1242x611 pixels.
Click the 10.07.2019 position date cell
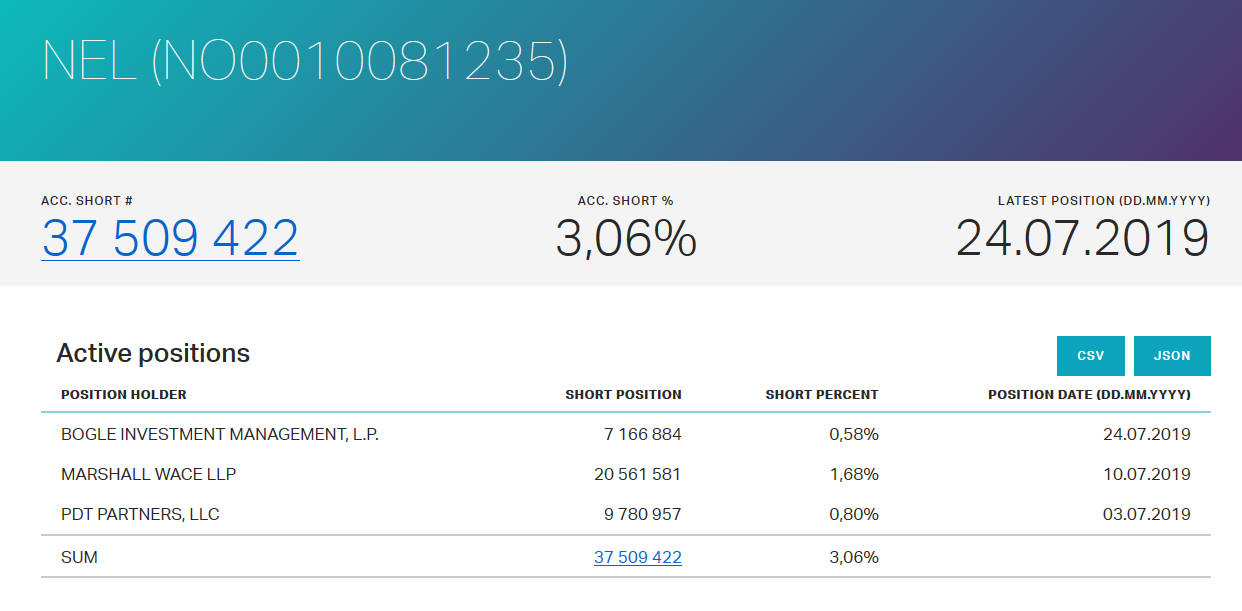pos(1149,474)
